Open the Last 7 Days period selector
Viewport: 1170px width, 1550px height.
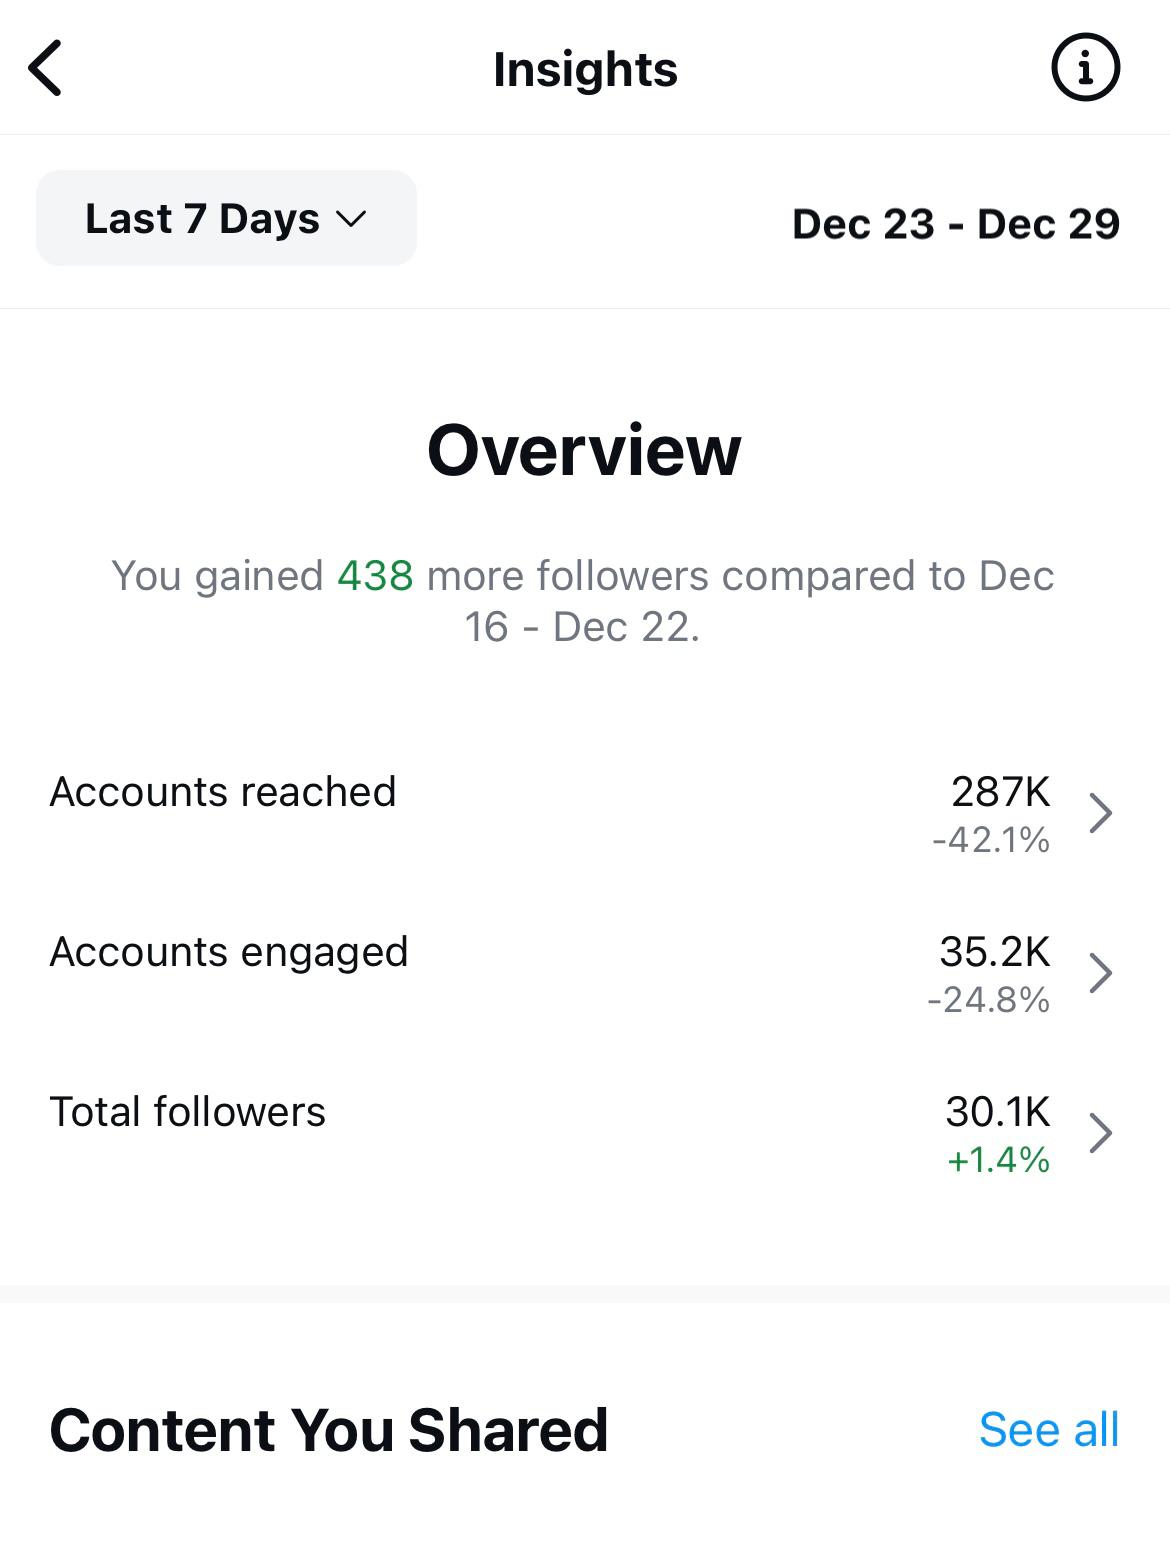click(x=226, y=218)
